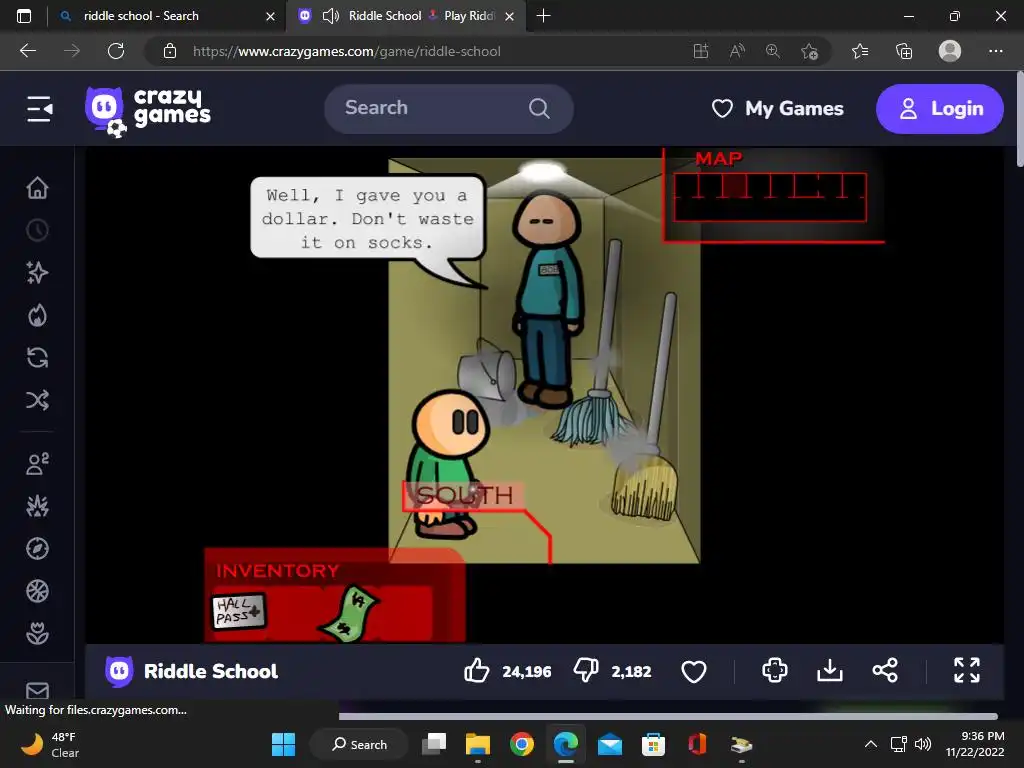Share the Riddle School game
1024x768 pixels.
885,671
